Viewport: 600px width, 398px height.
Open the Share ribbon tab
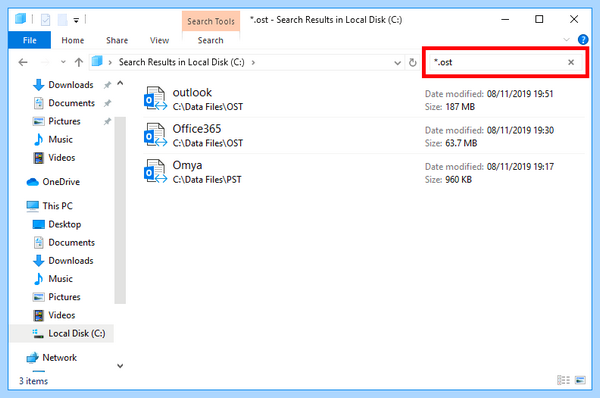tap(117, 40)
